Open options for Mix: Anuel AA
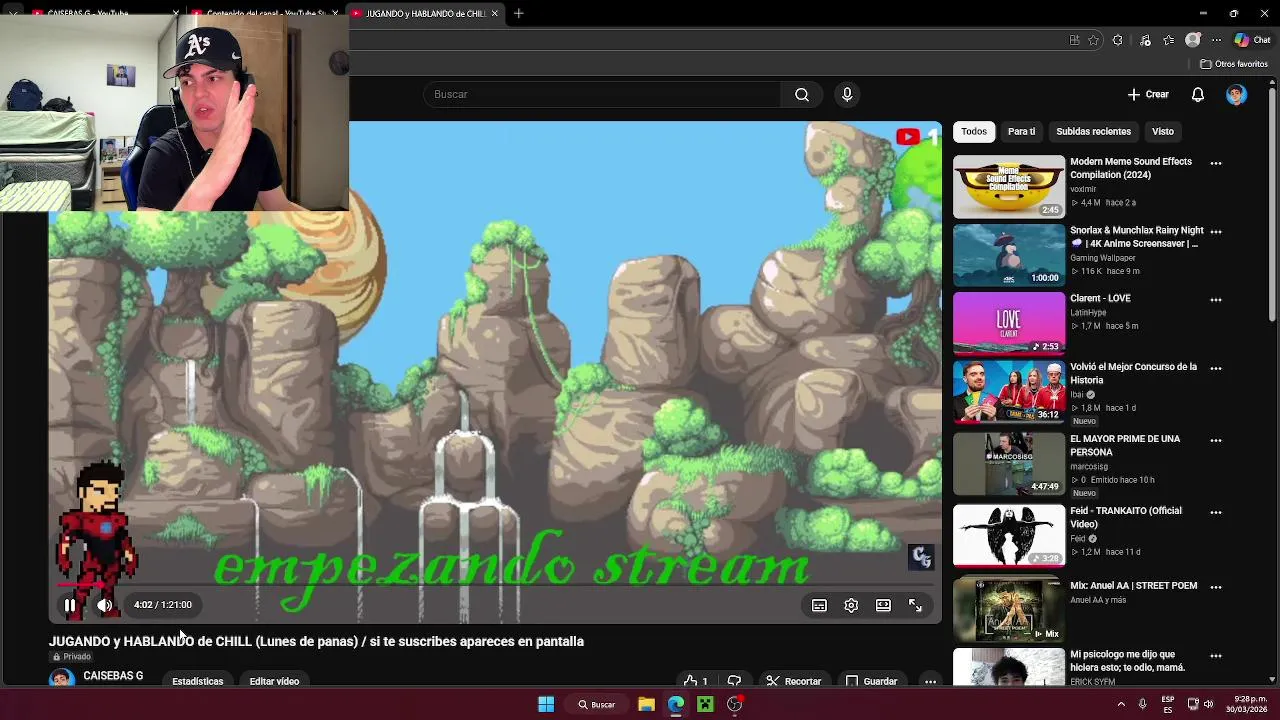This screenshot has width=1280, height=720. tap(1216, 587)
